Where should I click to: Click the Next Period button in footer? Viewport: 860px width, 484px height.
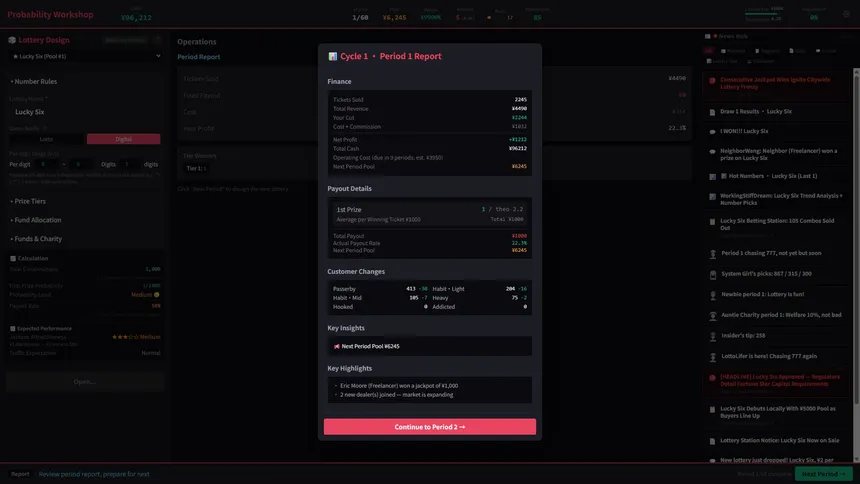tap(823, 474)
